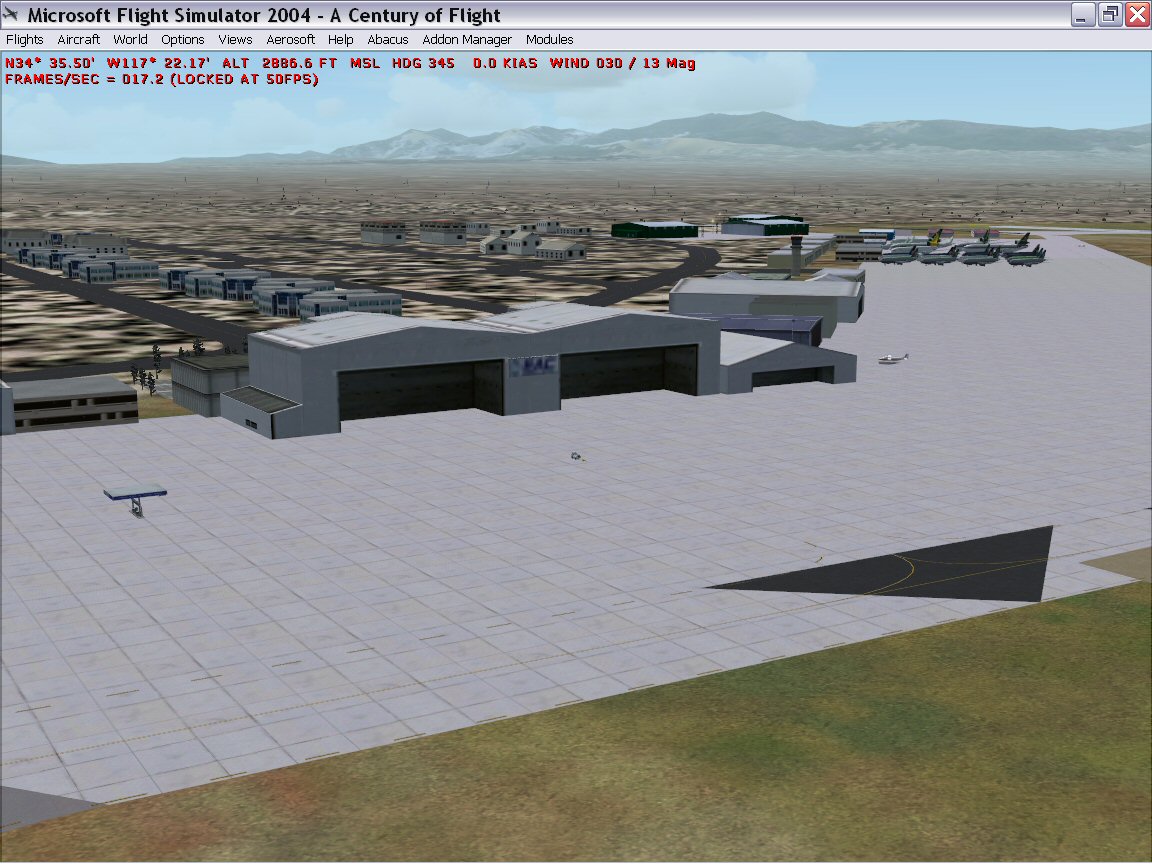Open the Modules menu

tap(549, 40)
